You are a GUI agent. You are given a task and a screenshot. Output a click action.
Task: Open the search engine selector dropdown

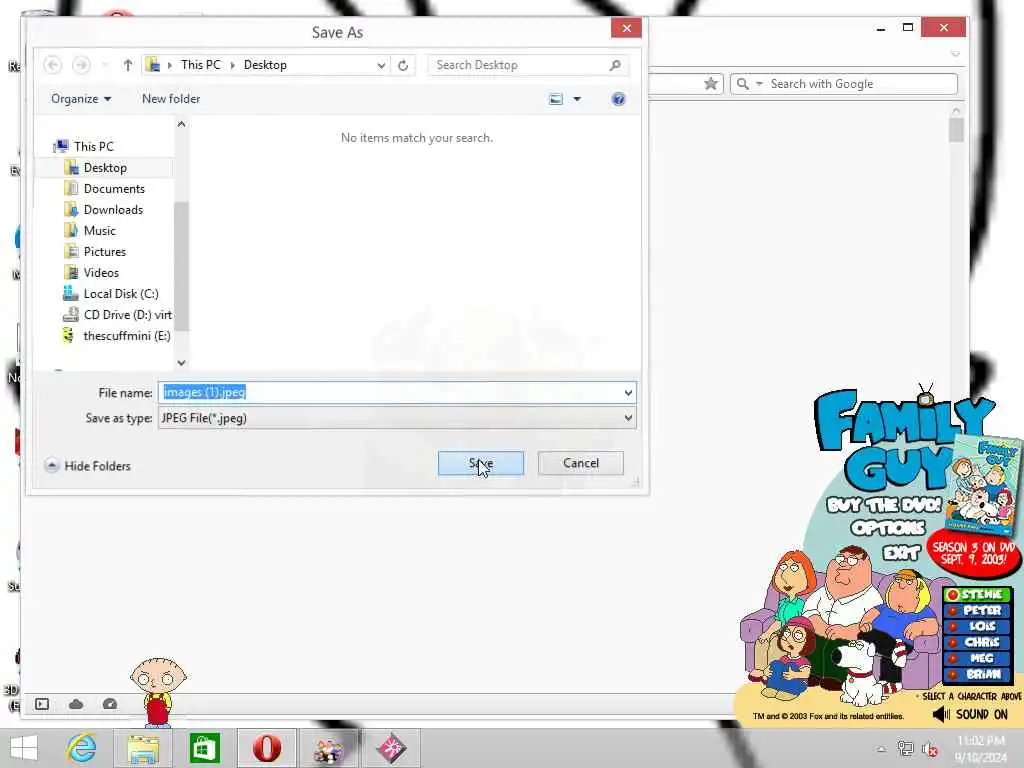(x=759, y=84)
